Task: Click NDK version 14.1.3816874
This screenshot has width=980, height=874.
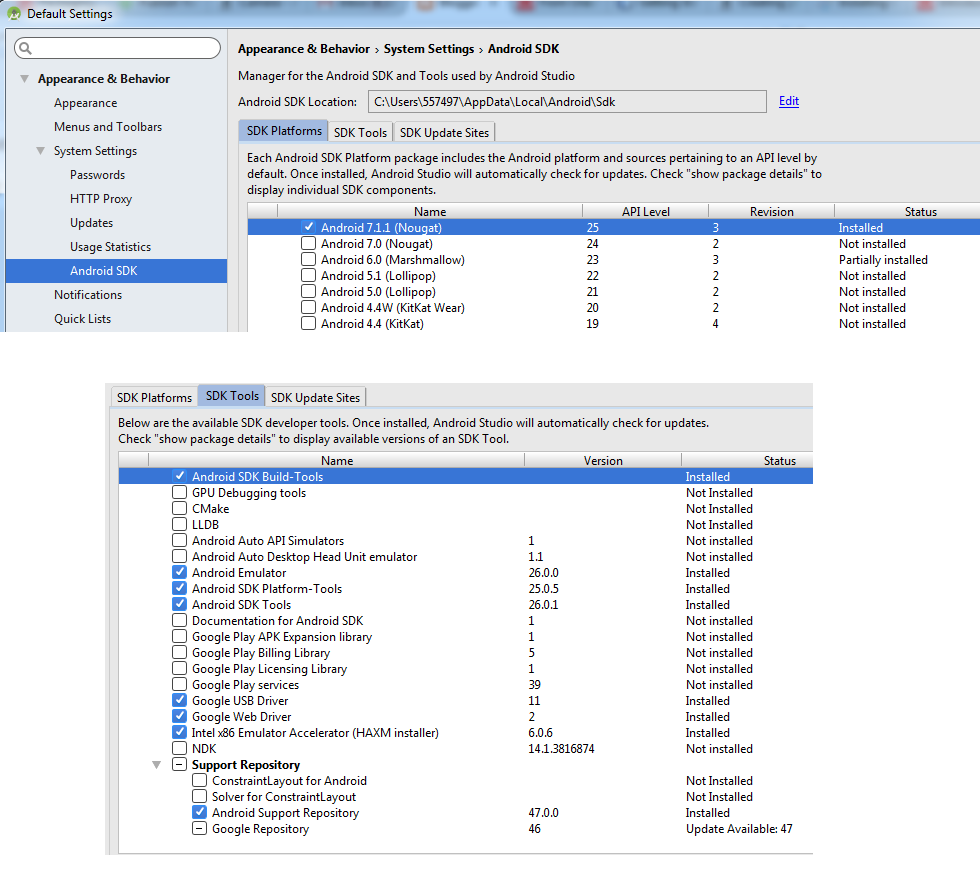Action: pyautogui.click(x=561, y=748)
